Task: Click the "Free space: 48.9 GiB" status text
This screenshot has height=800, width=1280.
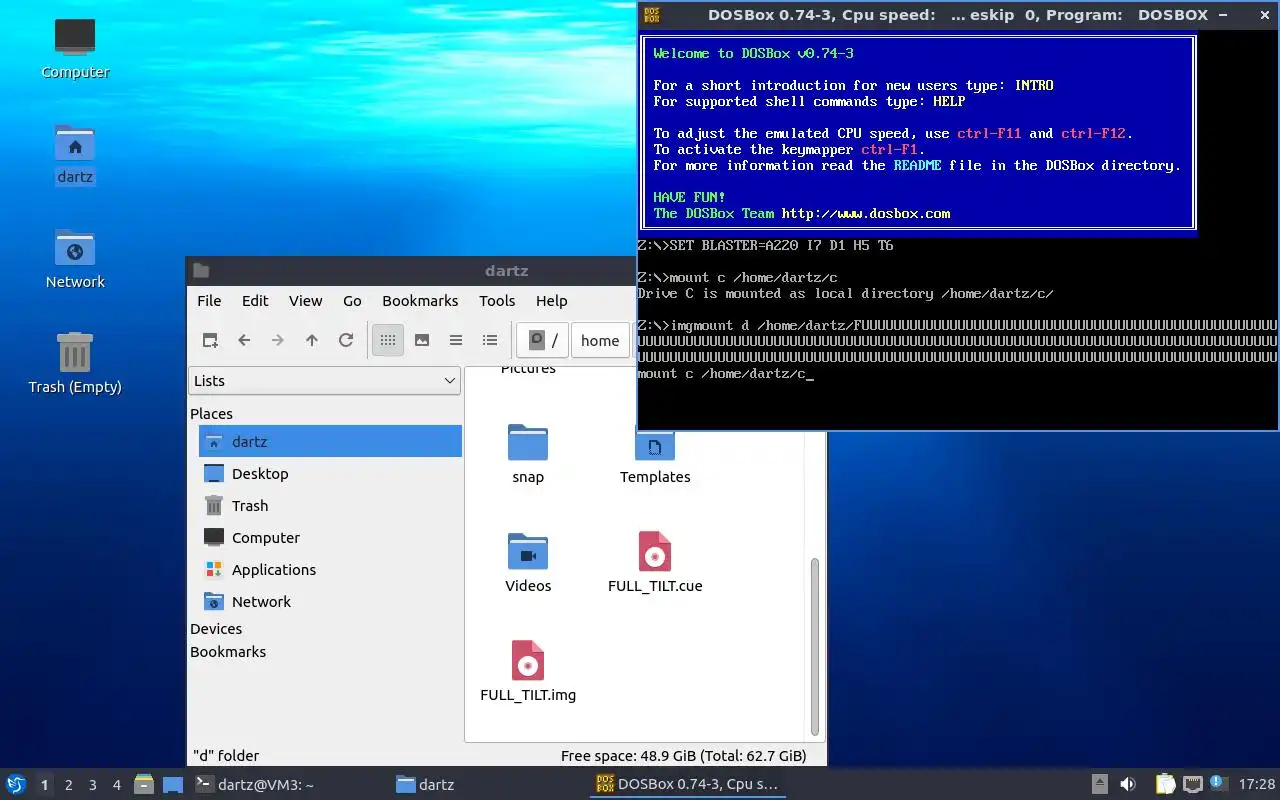Action: pos(684,756)
